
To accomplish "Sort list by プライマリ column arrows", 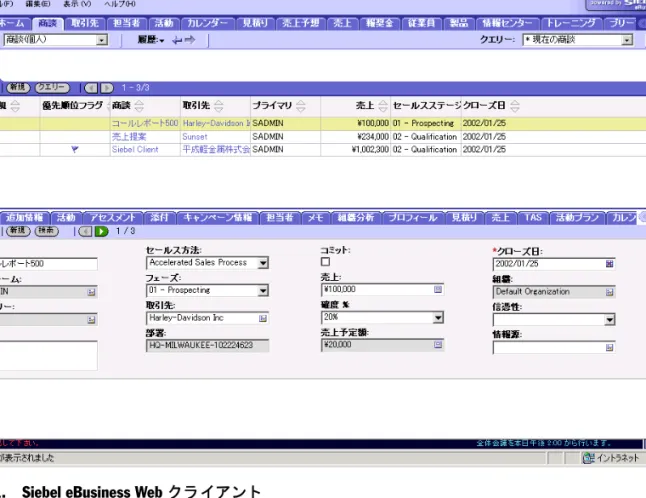I will (301, 106).
